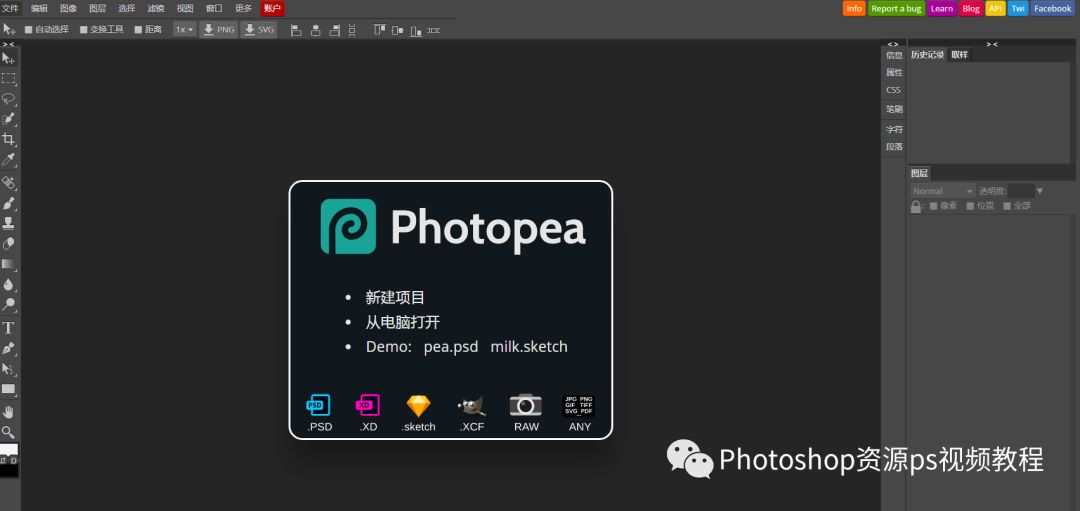Click the Report a bug button
This screenshot has width=1080, height=511.
click(x=896, y=8)
